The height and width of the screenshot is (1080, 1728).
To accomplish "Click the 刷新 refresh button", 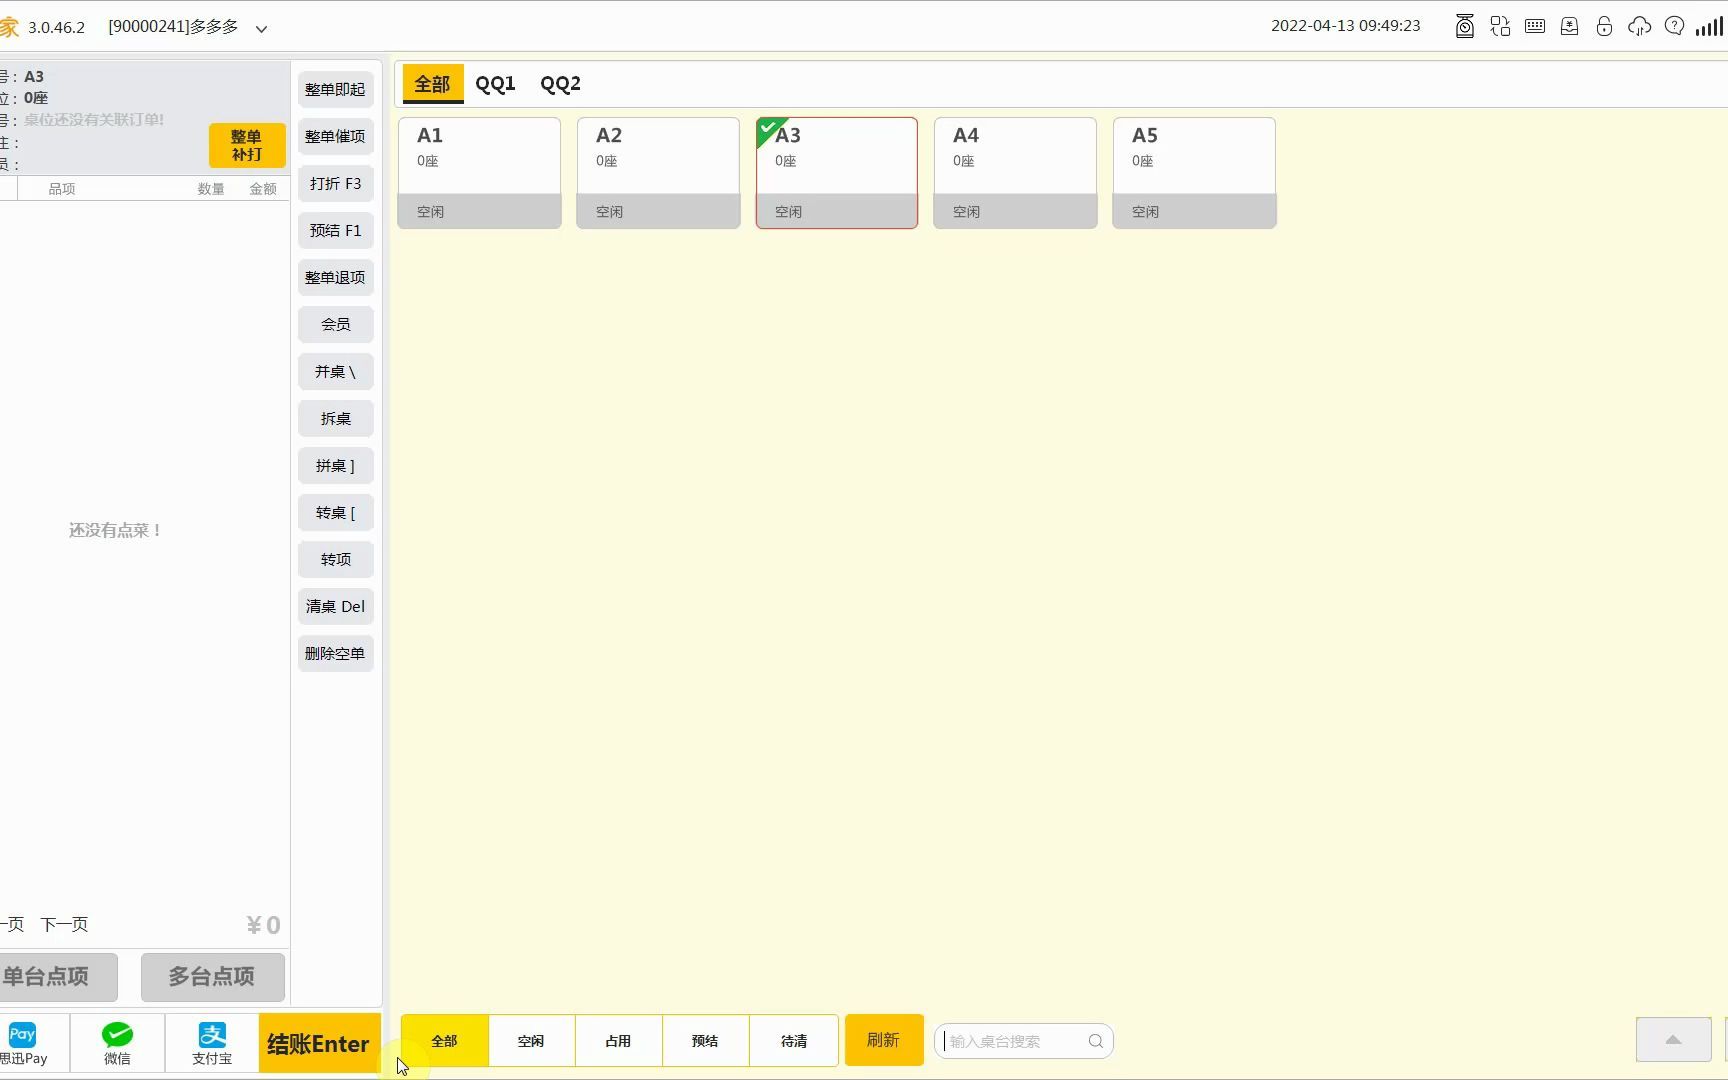I will click(884, 1040).
